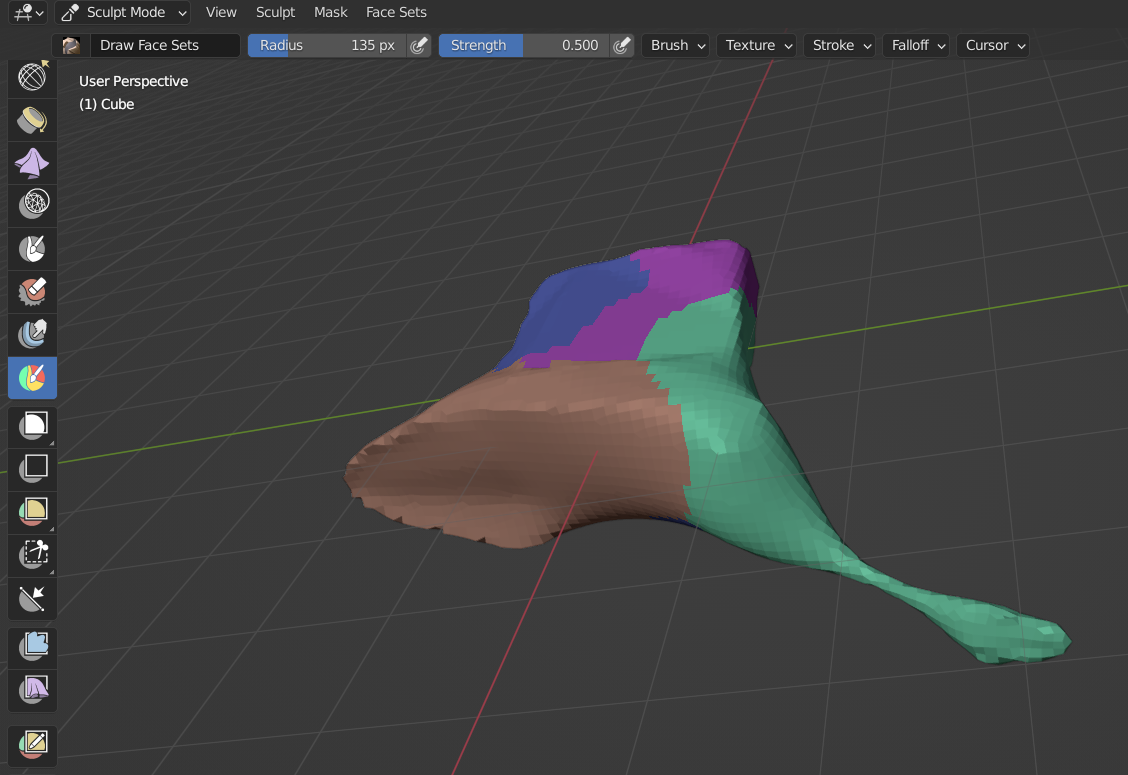The width and height of the screenshot is (1128, 775).
Task: Adjust the Radius slider to change brush size
Action: coord(330,45)
